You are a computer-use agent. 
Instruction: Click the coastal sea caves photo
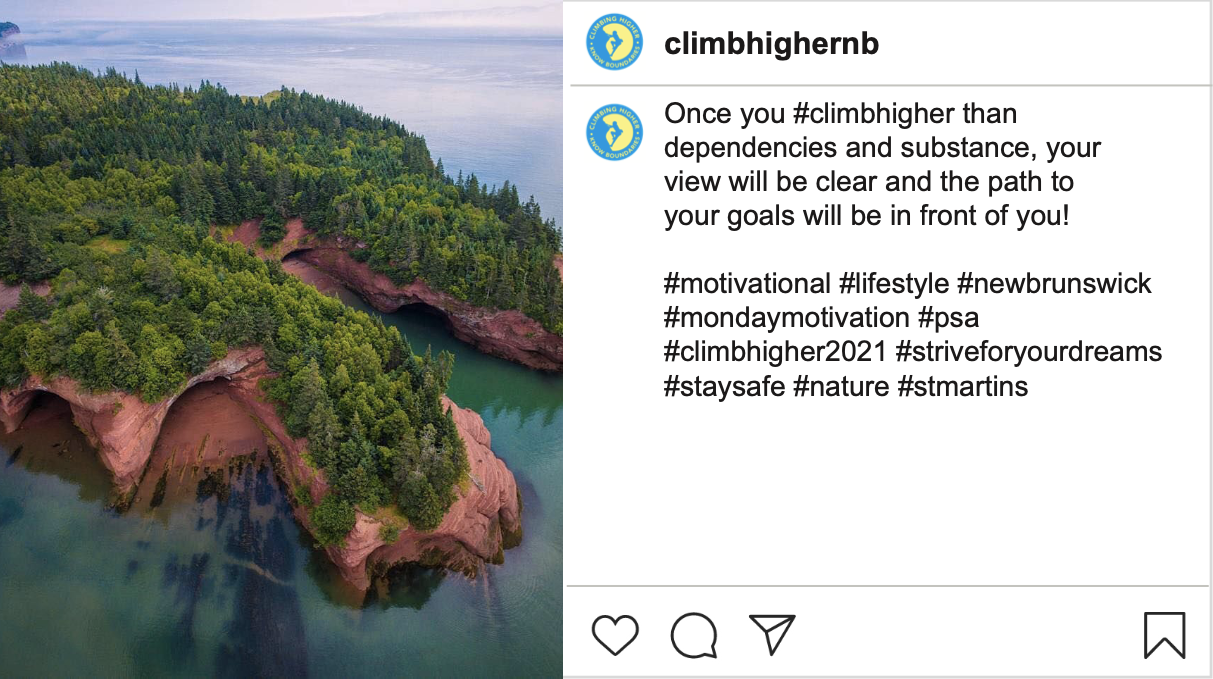pyautogui.click(x=281, y=339)
